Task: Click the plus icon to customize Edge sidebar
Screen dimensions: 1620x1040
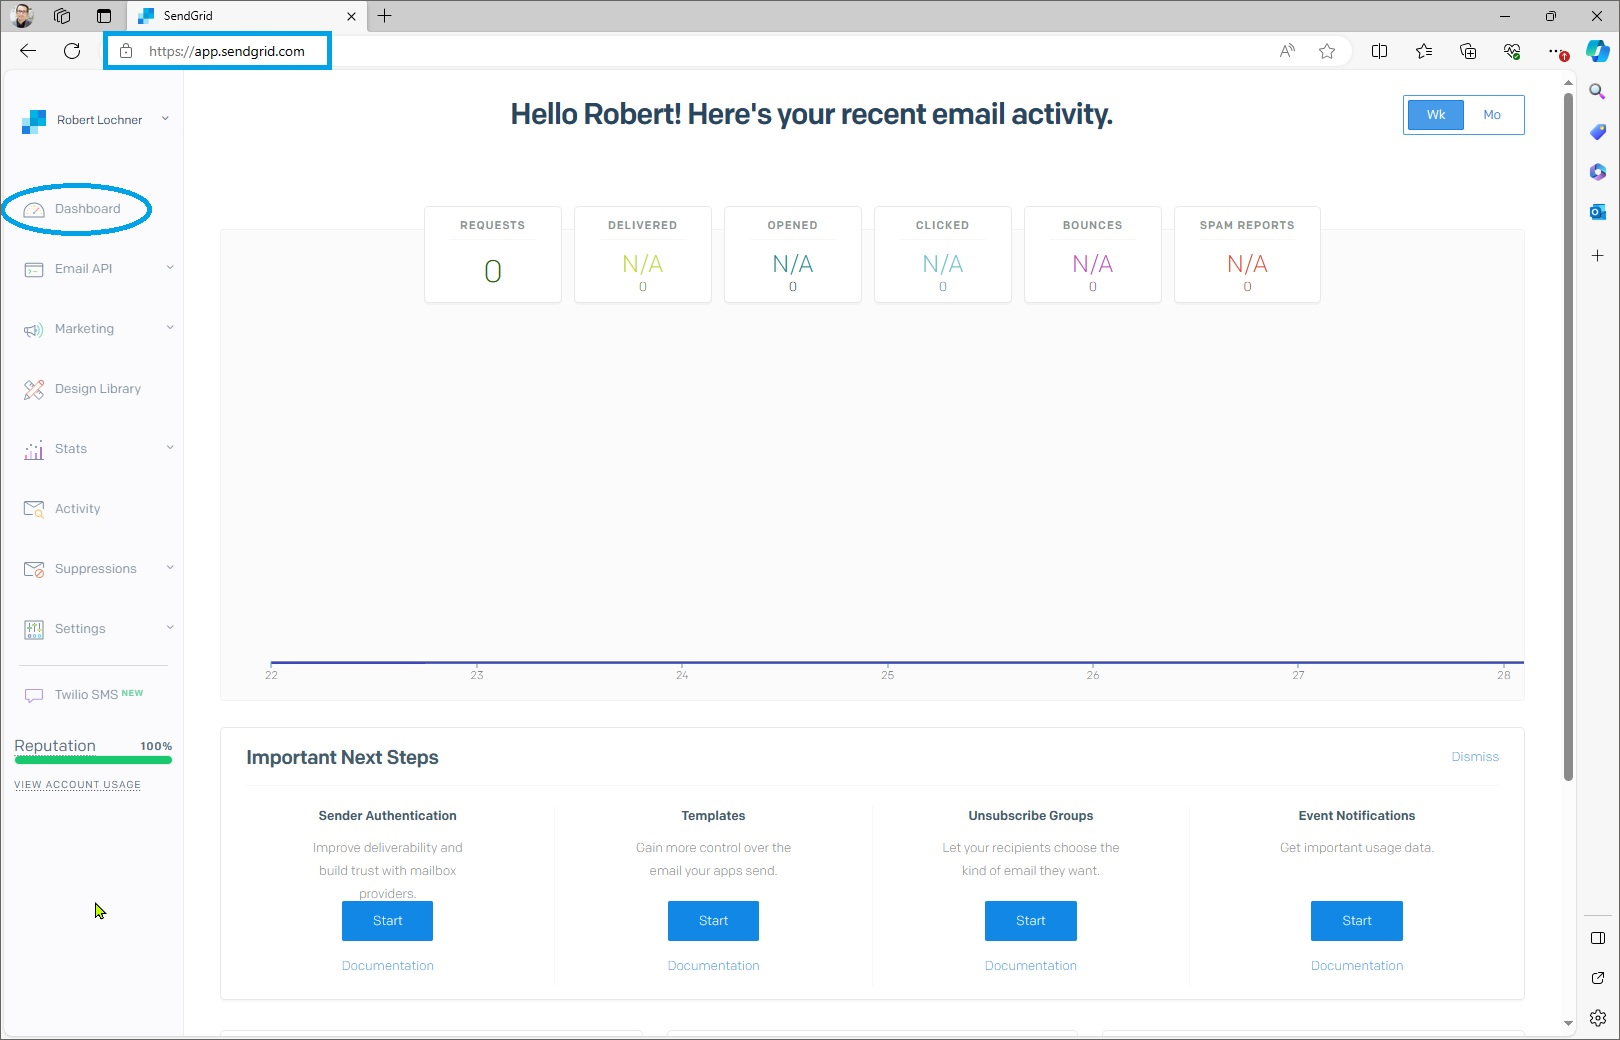Action: pyautogui.click(x=1598, y=256)
